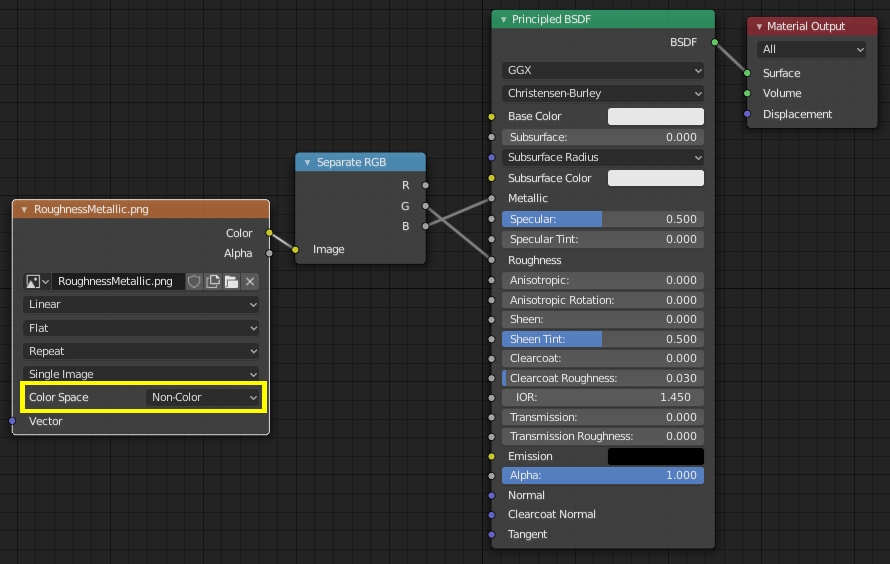
Task: Collapse the Principled BSDF node
Action: [502, 20]
